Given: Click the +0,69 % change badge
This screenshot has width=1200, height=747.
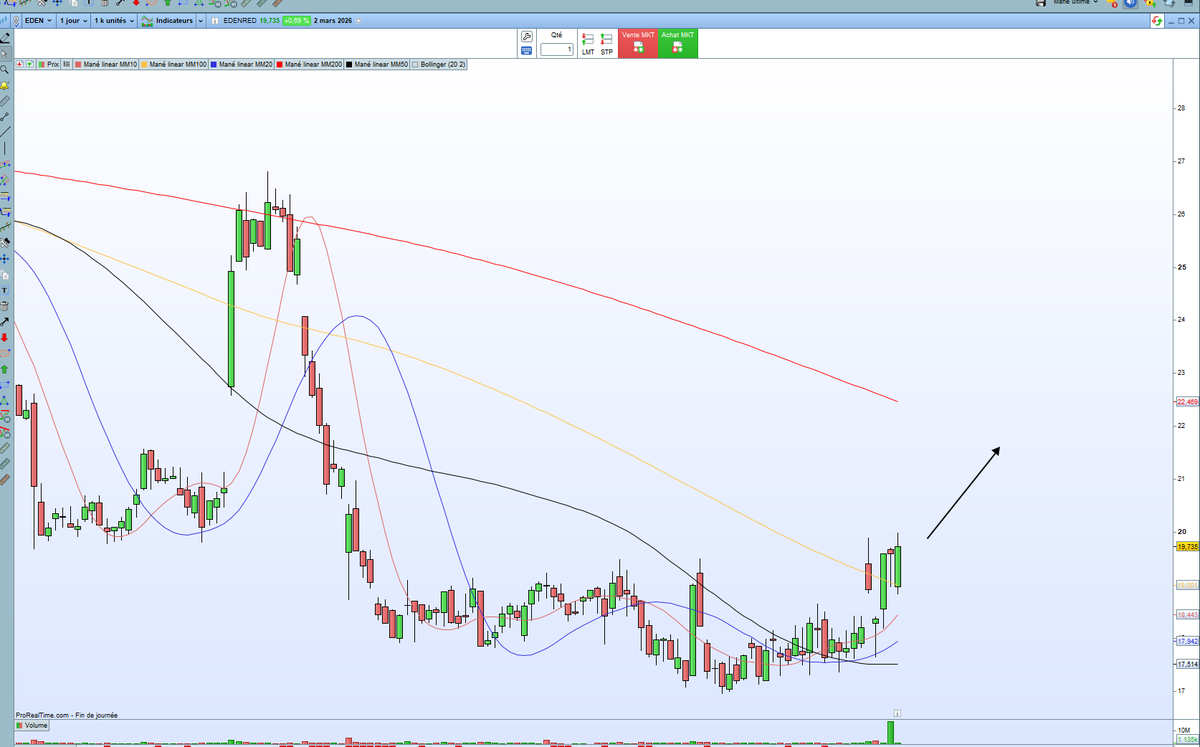Looking at the screenshot, I should (296, 20).
